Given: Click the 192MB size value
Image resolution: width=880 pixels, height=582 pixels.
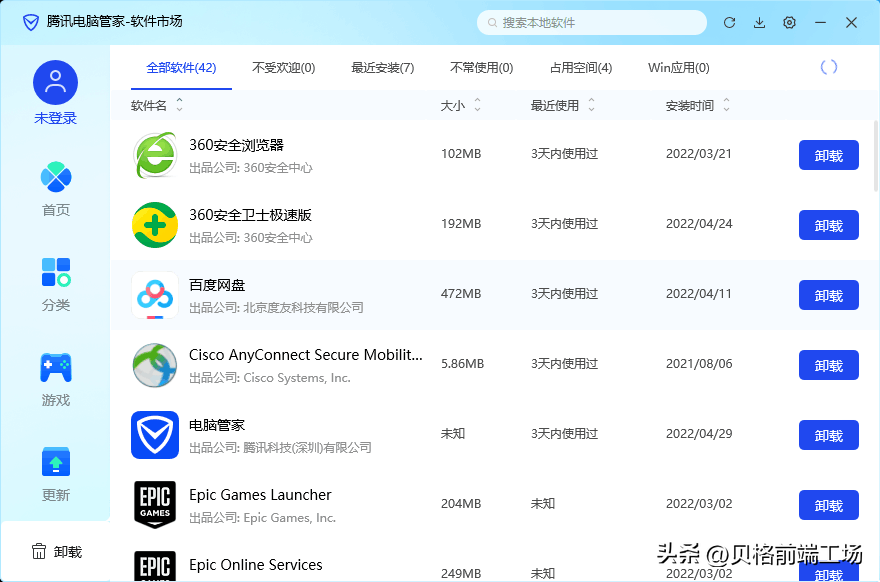Looking at the screenshot, I should click(x=461, y=224).
